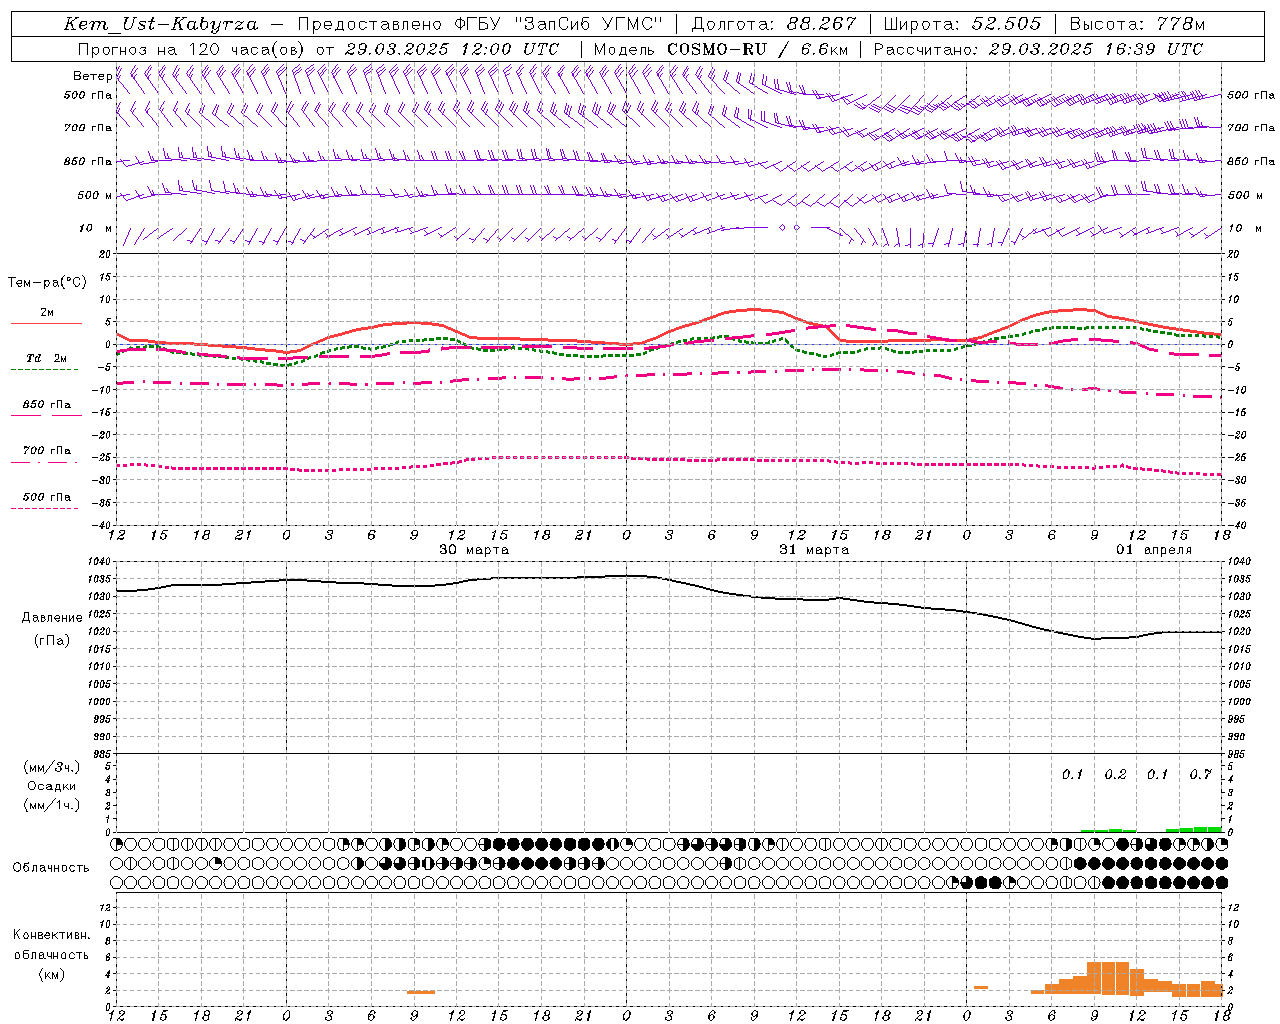Image resolution: width=1280 pixels, height=1024 pixels.
Task: Click the solid red 2м legend line
Action: coord(46,323)
